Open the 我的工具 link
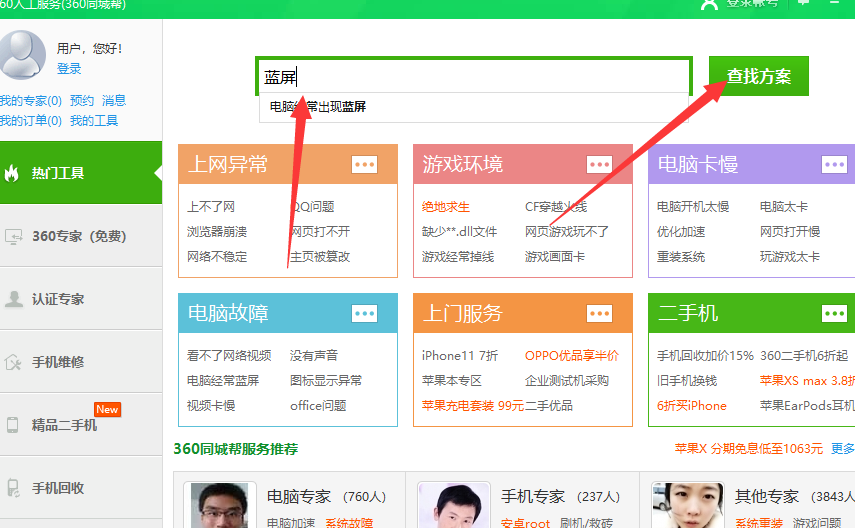The height and width of the screenshot is (528, 855). (94, 121)
